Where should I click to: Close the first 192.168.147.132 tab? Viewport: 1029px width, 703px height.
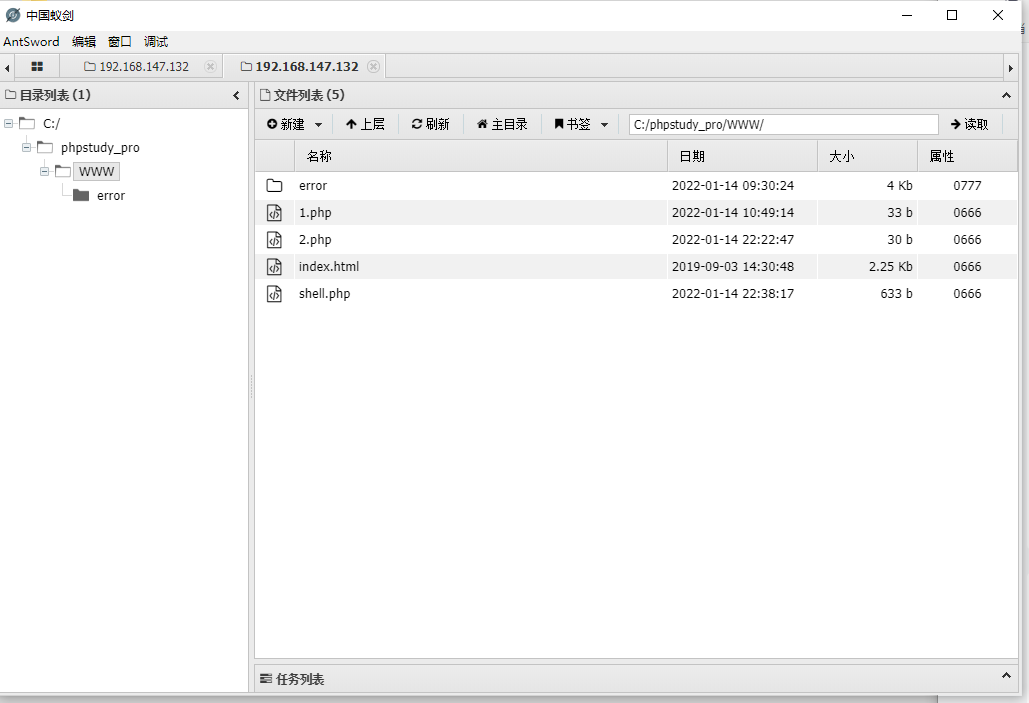click(x=210, y=66)
